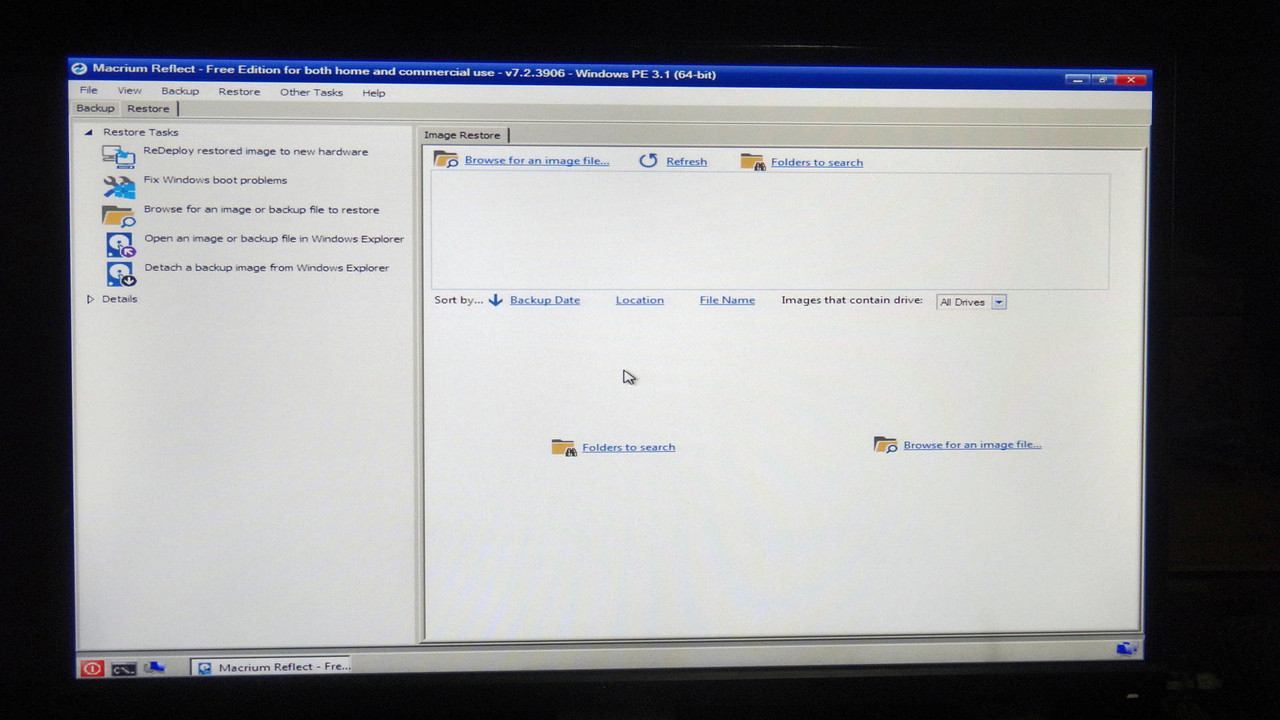
Task: Toggle the sort direction arrow icon
Action: click(495, 300)
